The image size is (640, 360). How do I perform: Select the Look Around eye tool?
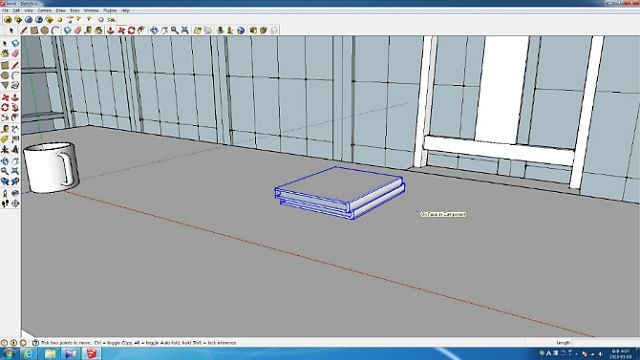point(15,193)
